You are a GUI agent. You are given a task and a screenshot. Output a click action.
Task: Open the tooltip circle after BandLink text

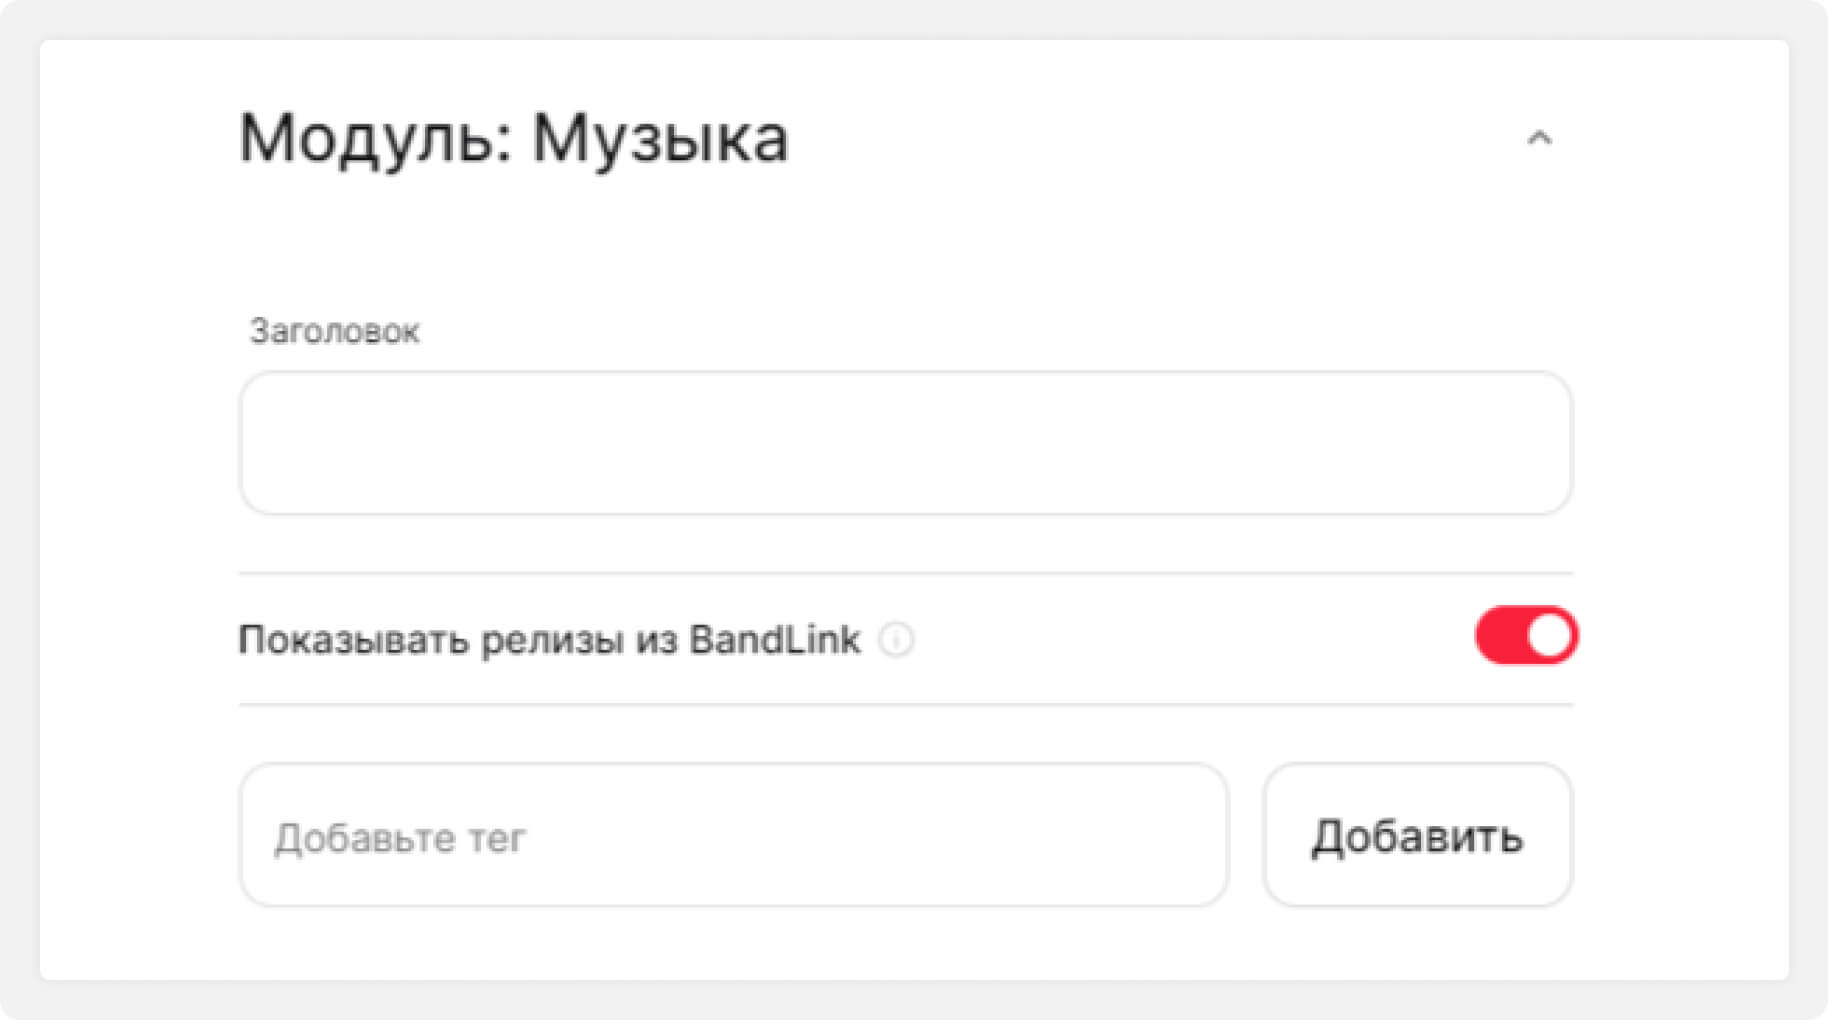click(896, 639)
